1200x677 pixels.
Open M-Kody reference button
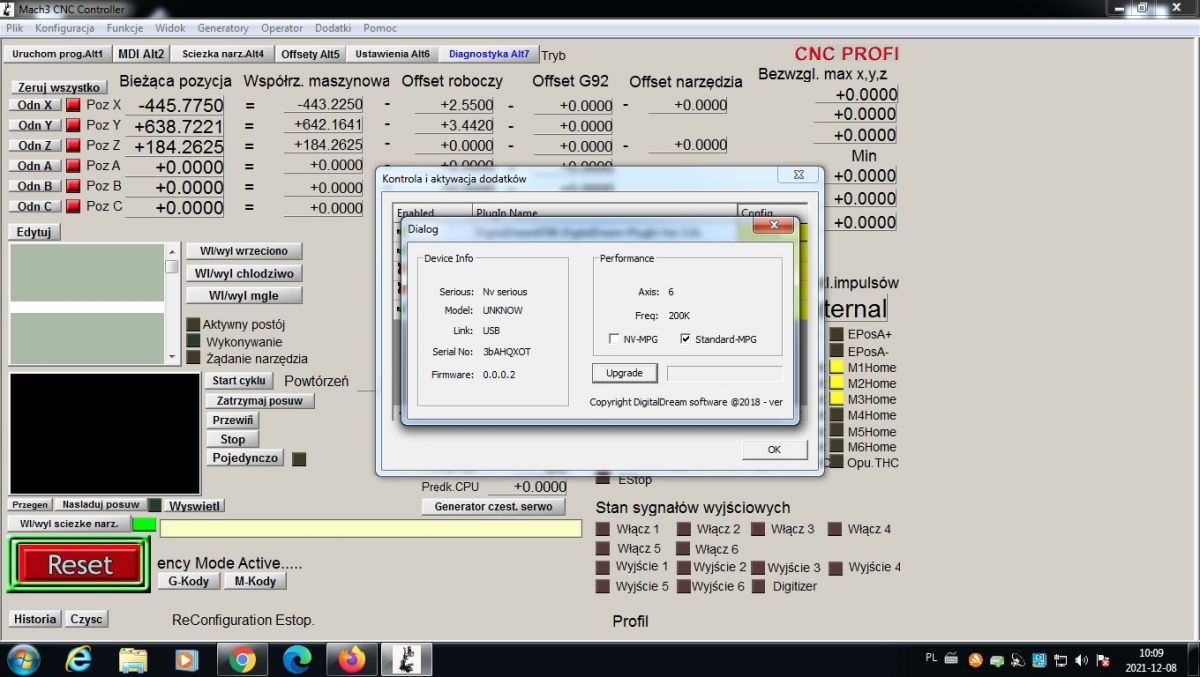tap(255, 581)
